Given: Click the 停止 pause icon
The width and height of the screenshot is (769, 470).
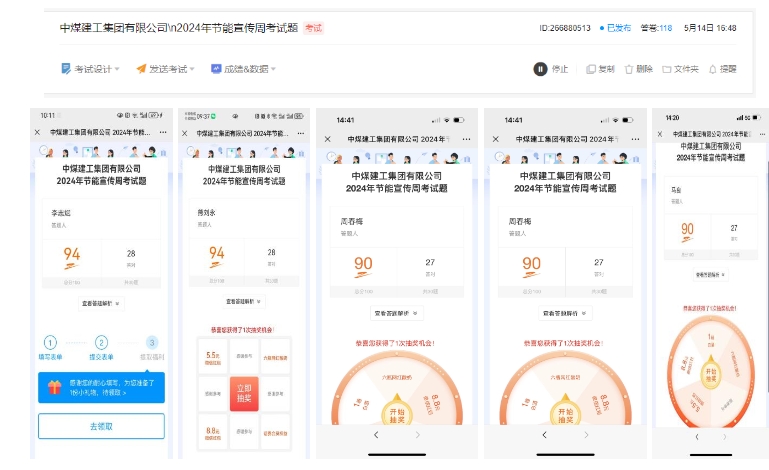Looking at the screenshot, I should pos(540,69).
